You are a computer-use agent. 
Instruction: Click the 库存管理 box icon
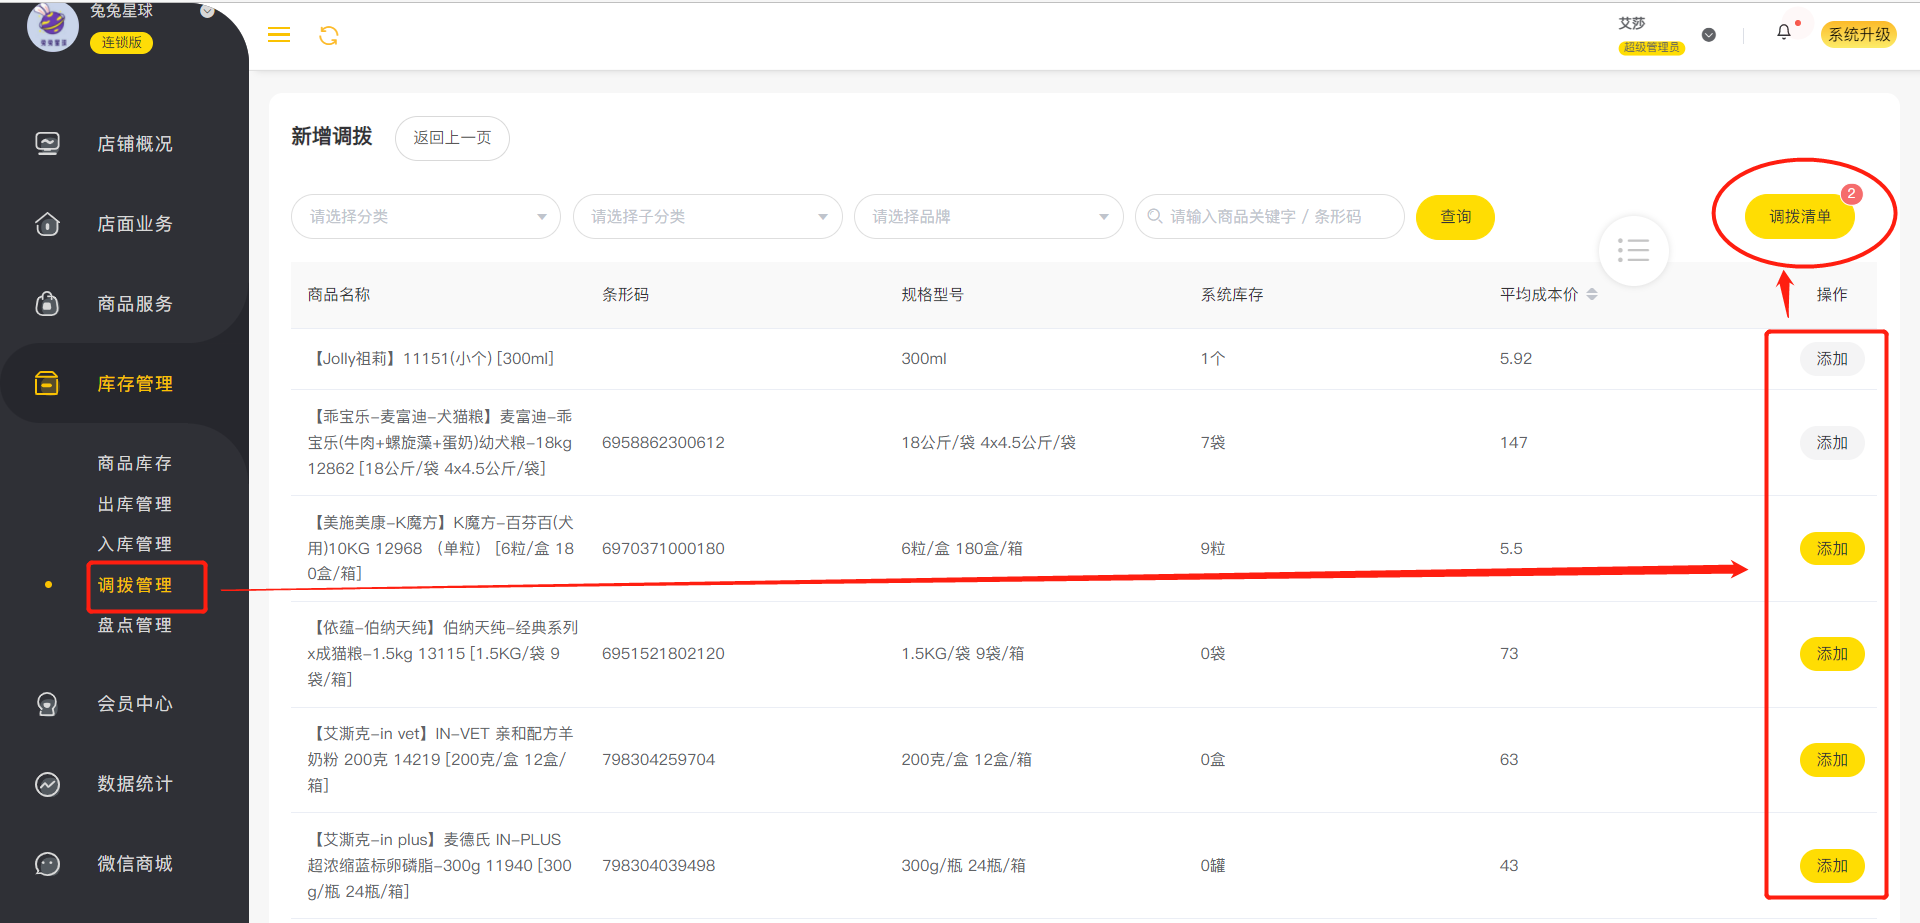click(47, 384)
